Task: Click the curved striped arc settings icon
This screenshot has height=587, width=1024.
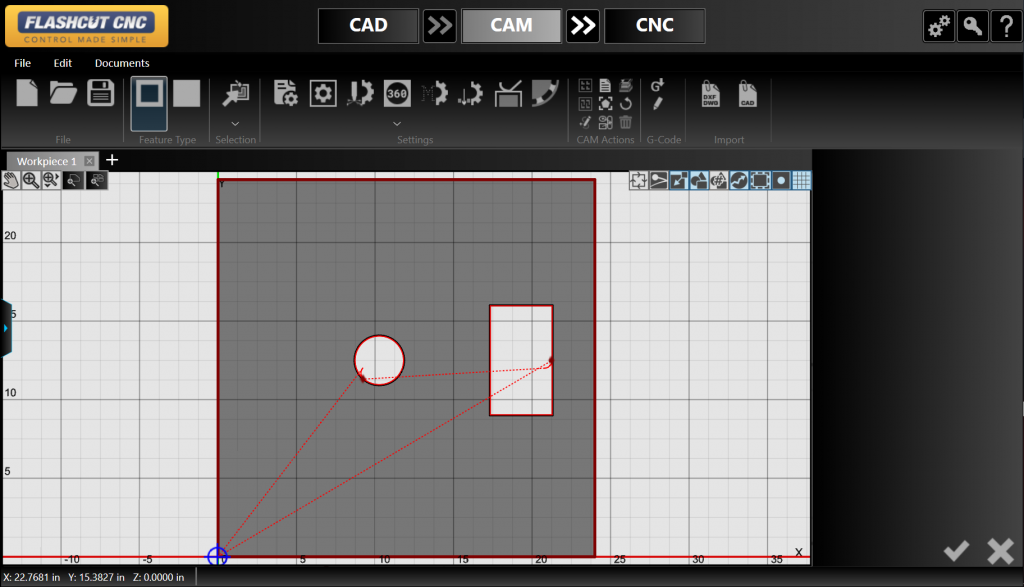Action: [x=545, y=93]
